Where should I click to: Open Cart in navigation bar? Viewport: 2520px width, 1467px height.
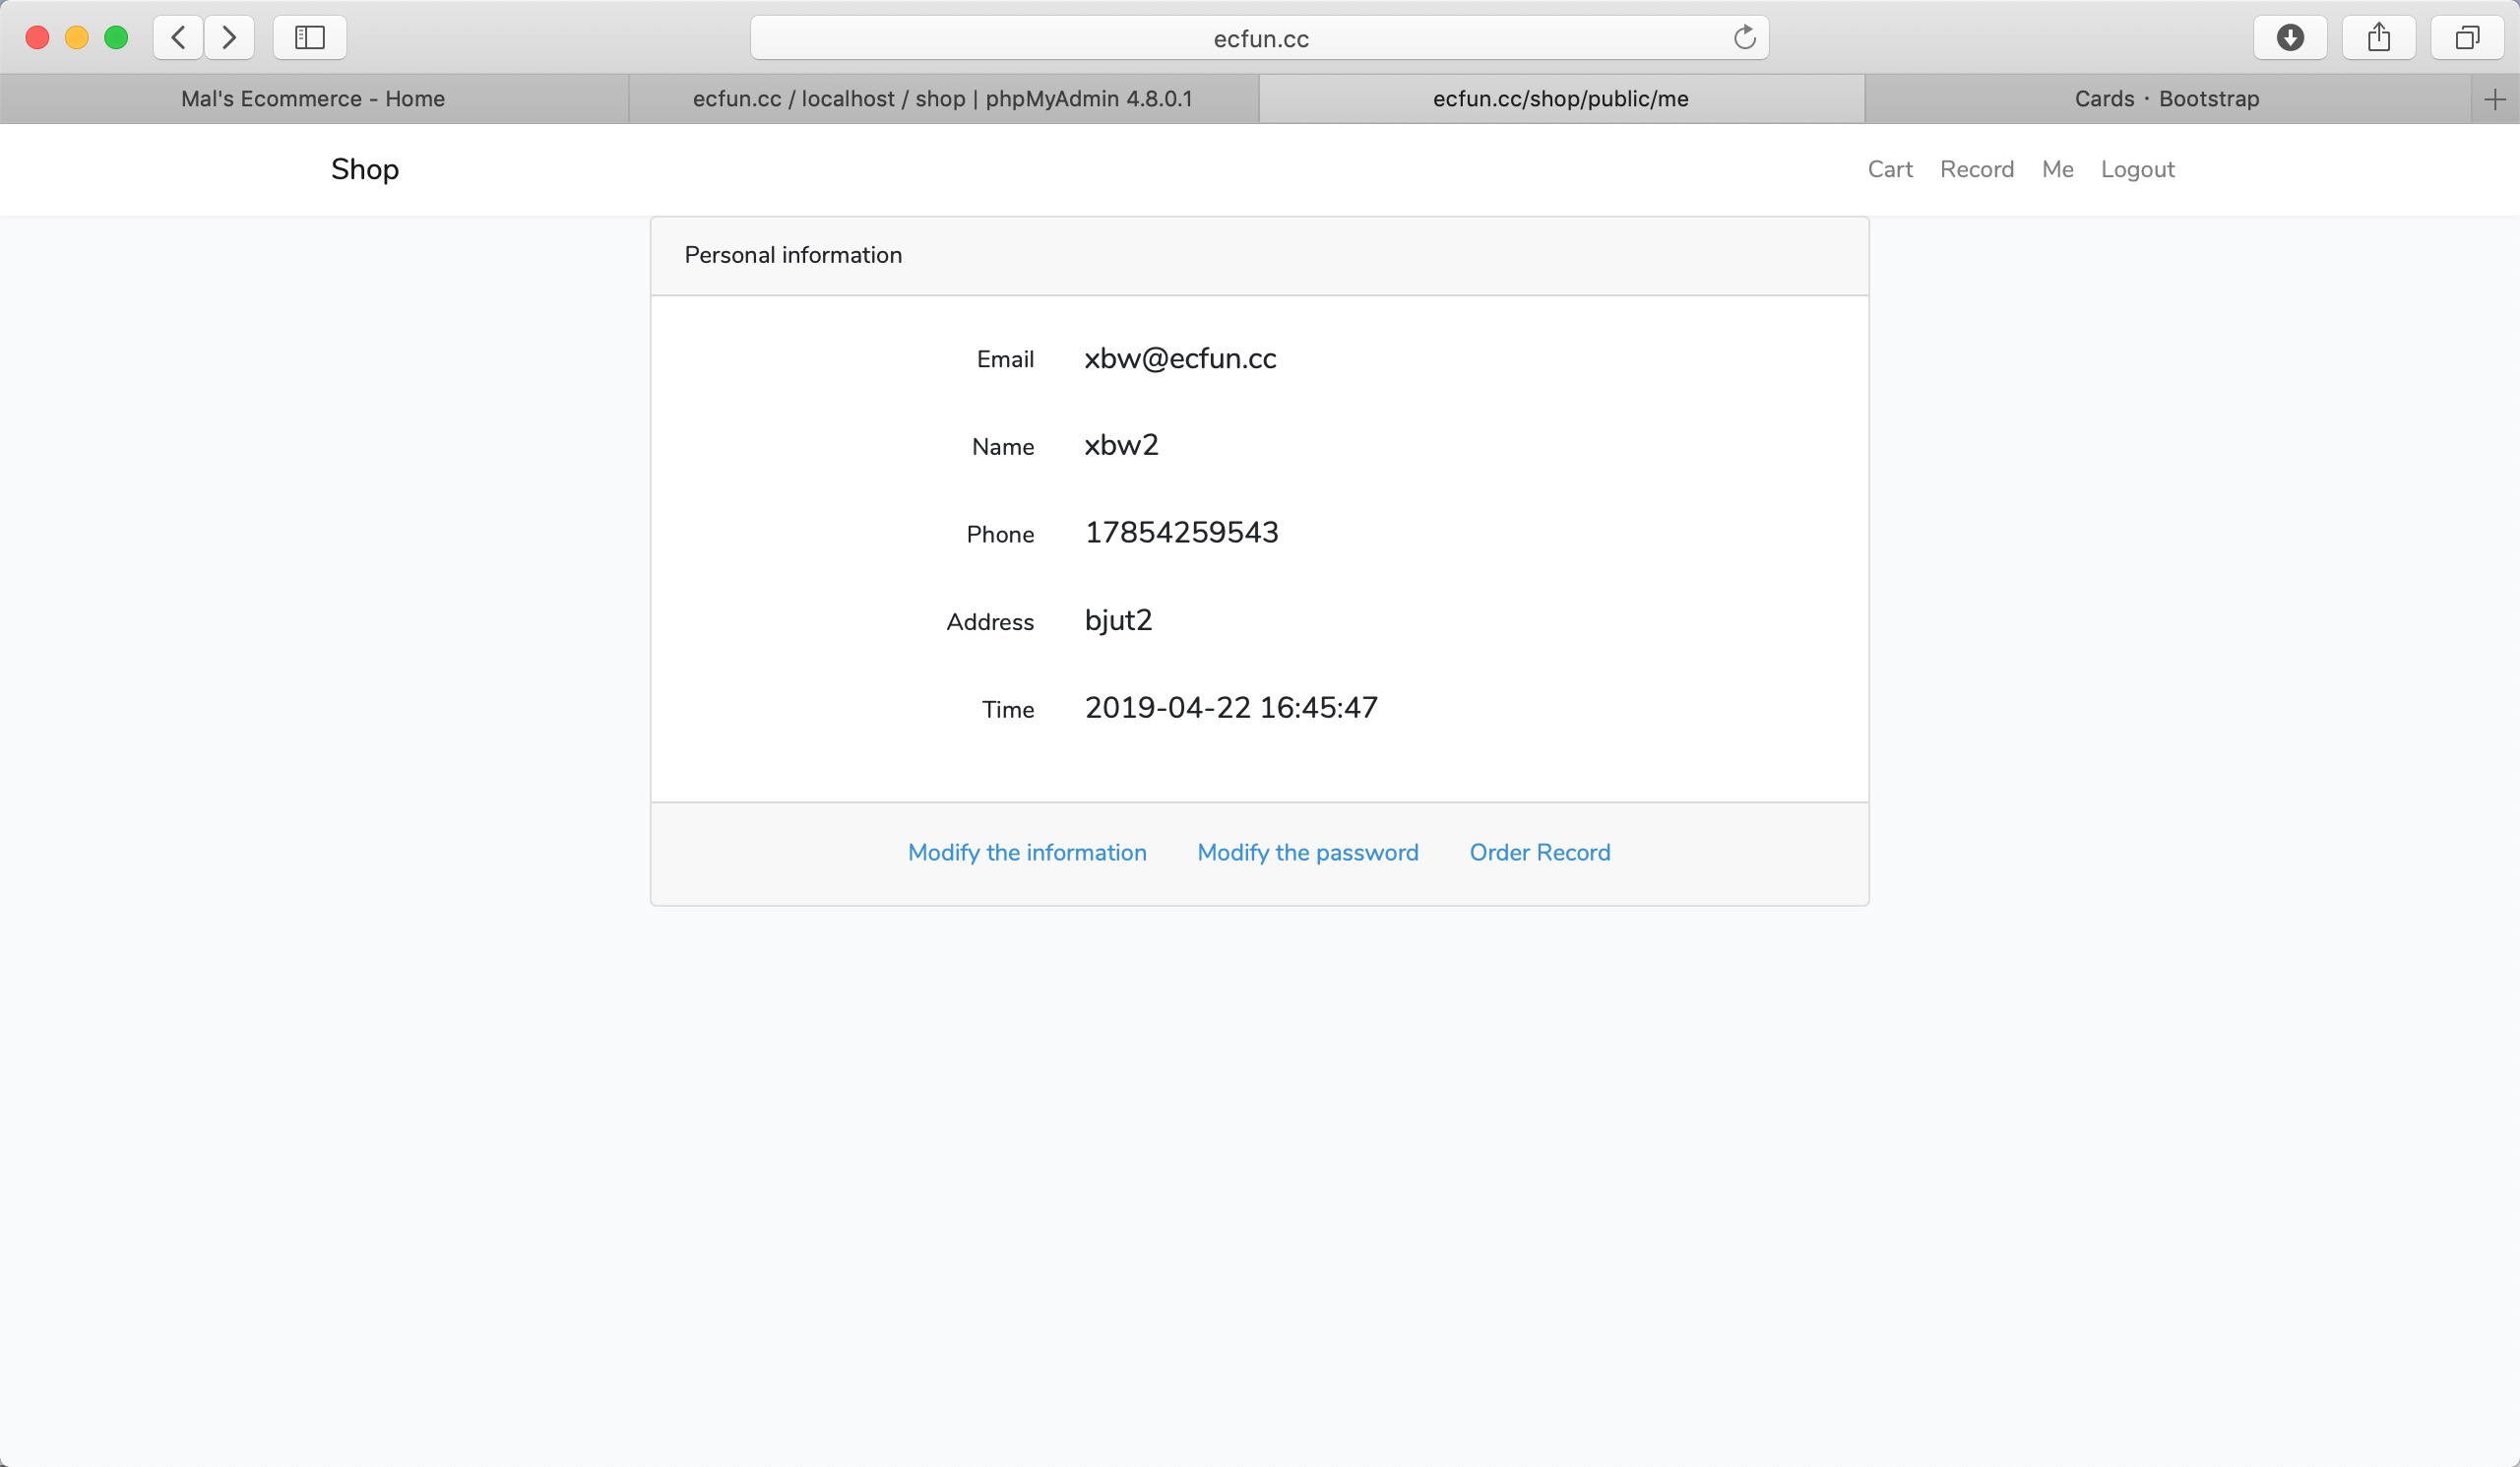(x=1889, y=169)
